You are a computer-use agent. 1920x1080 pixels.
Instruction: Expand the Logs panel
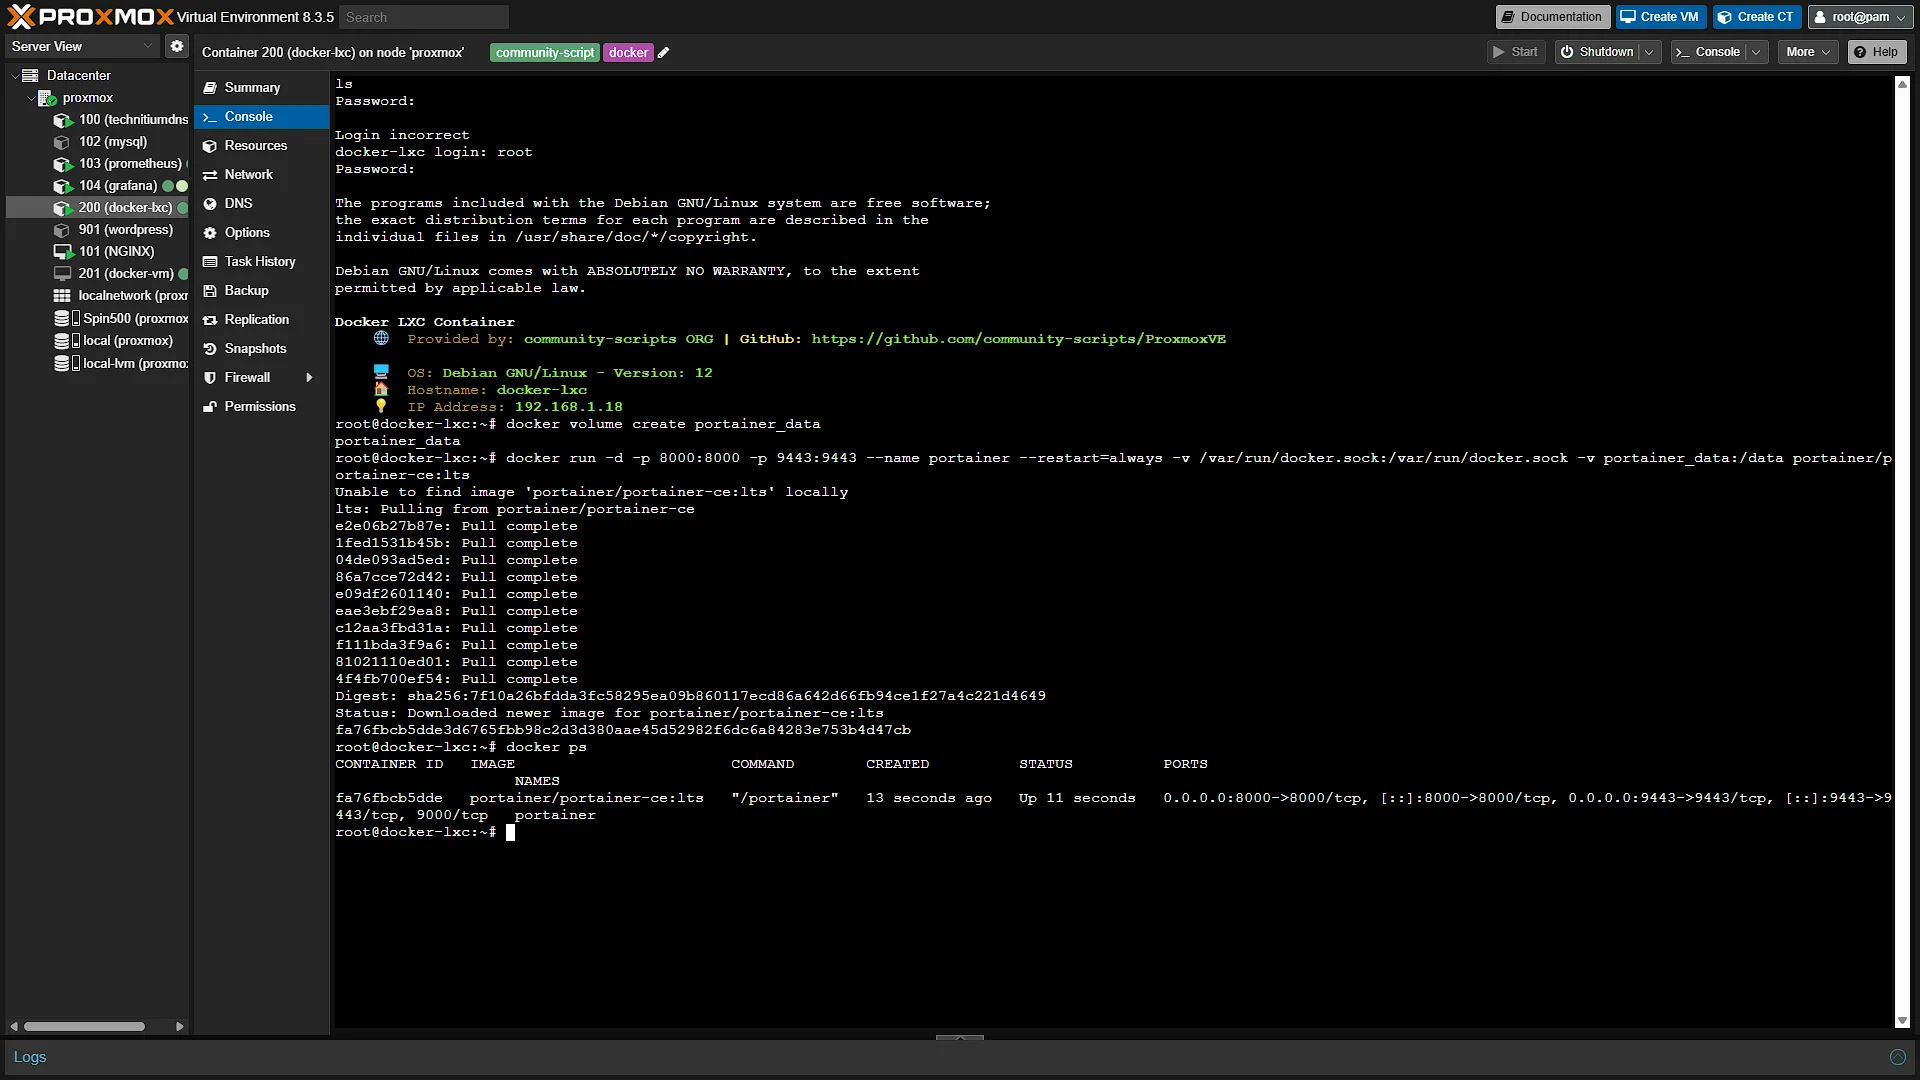coord(1897,1057)
